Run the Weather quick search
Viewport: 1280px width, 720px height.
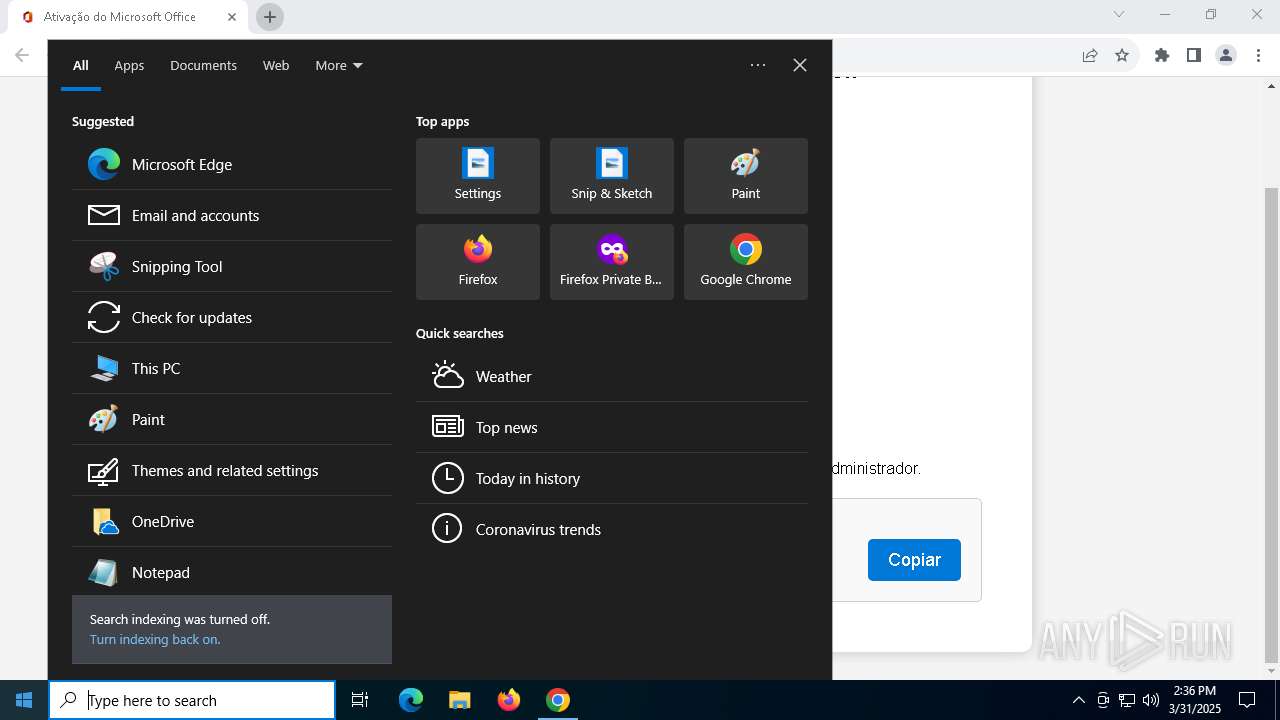click(612, 376)
